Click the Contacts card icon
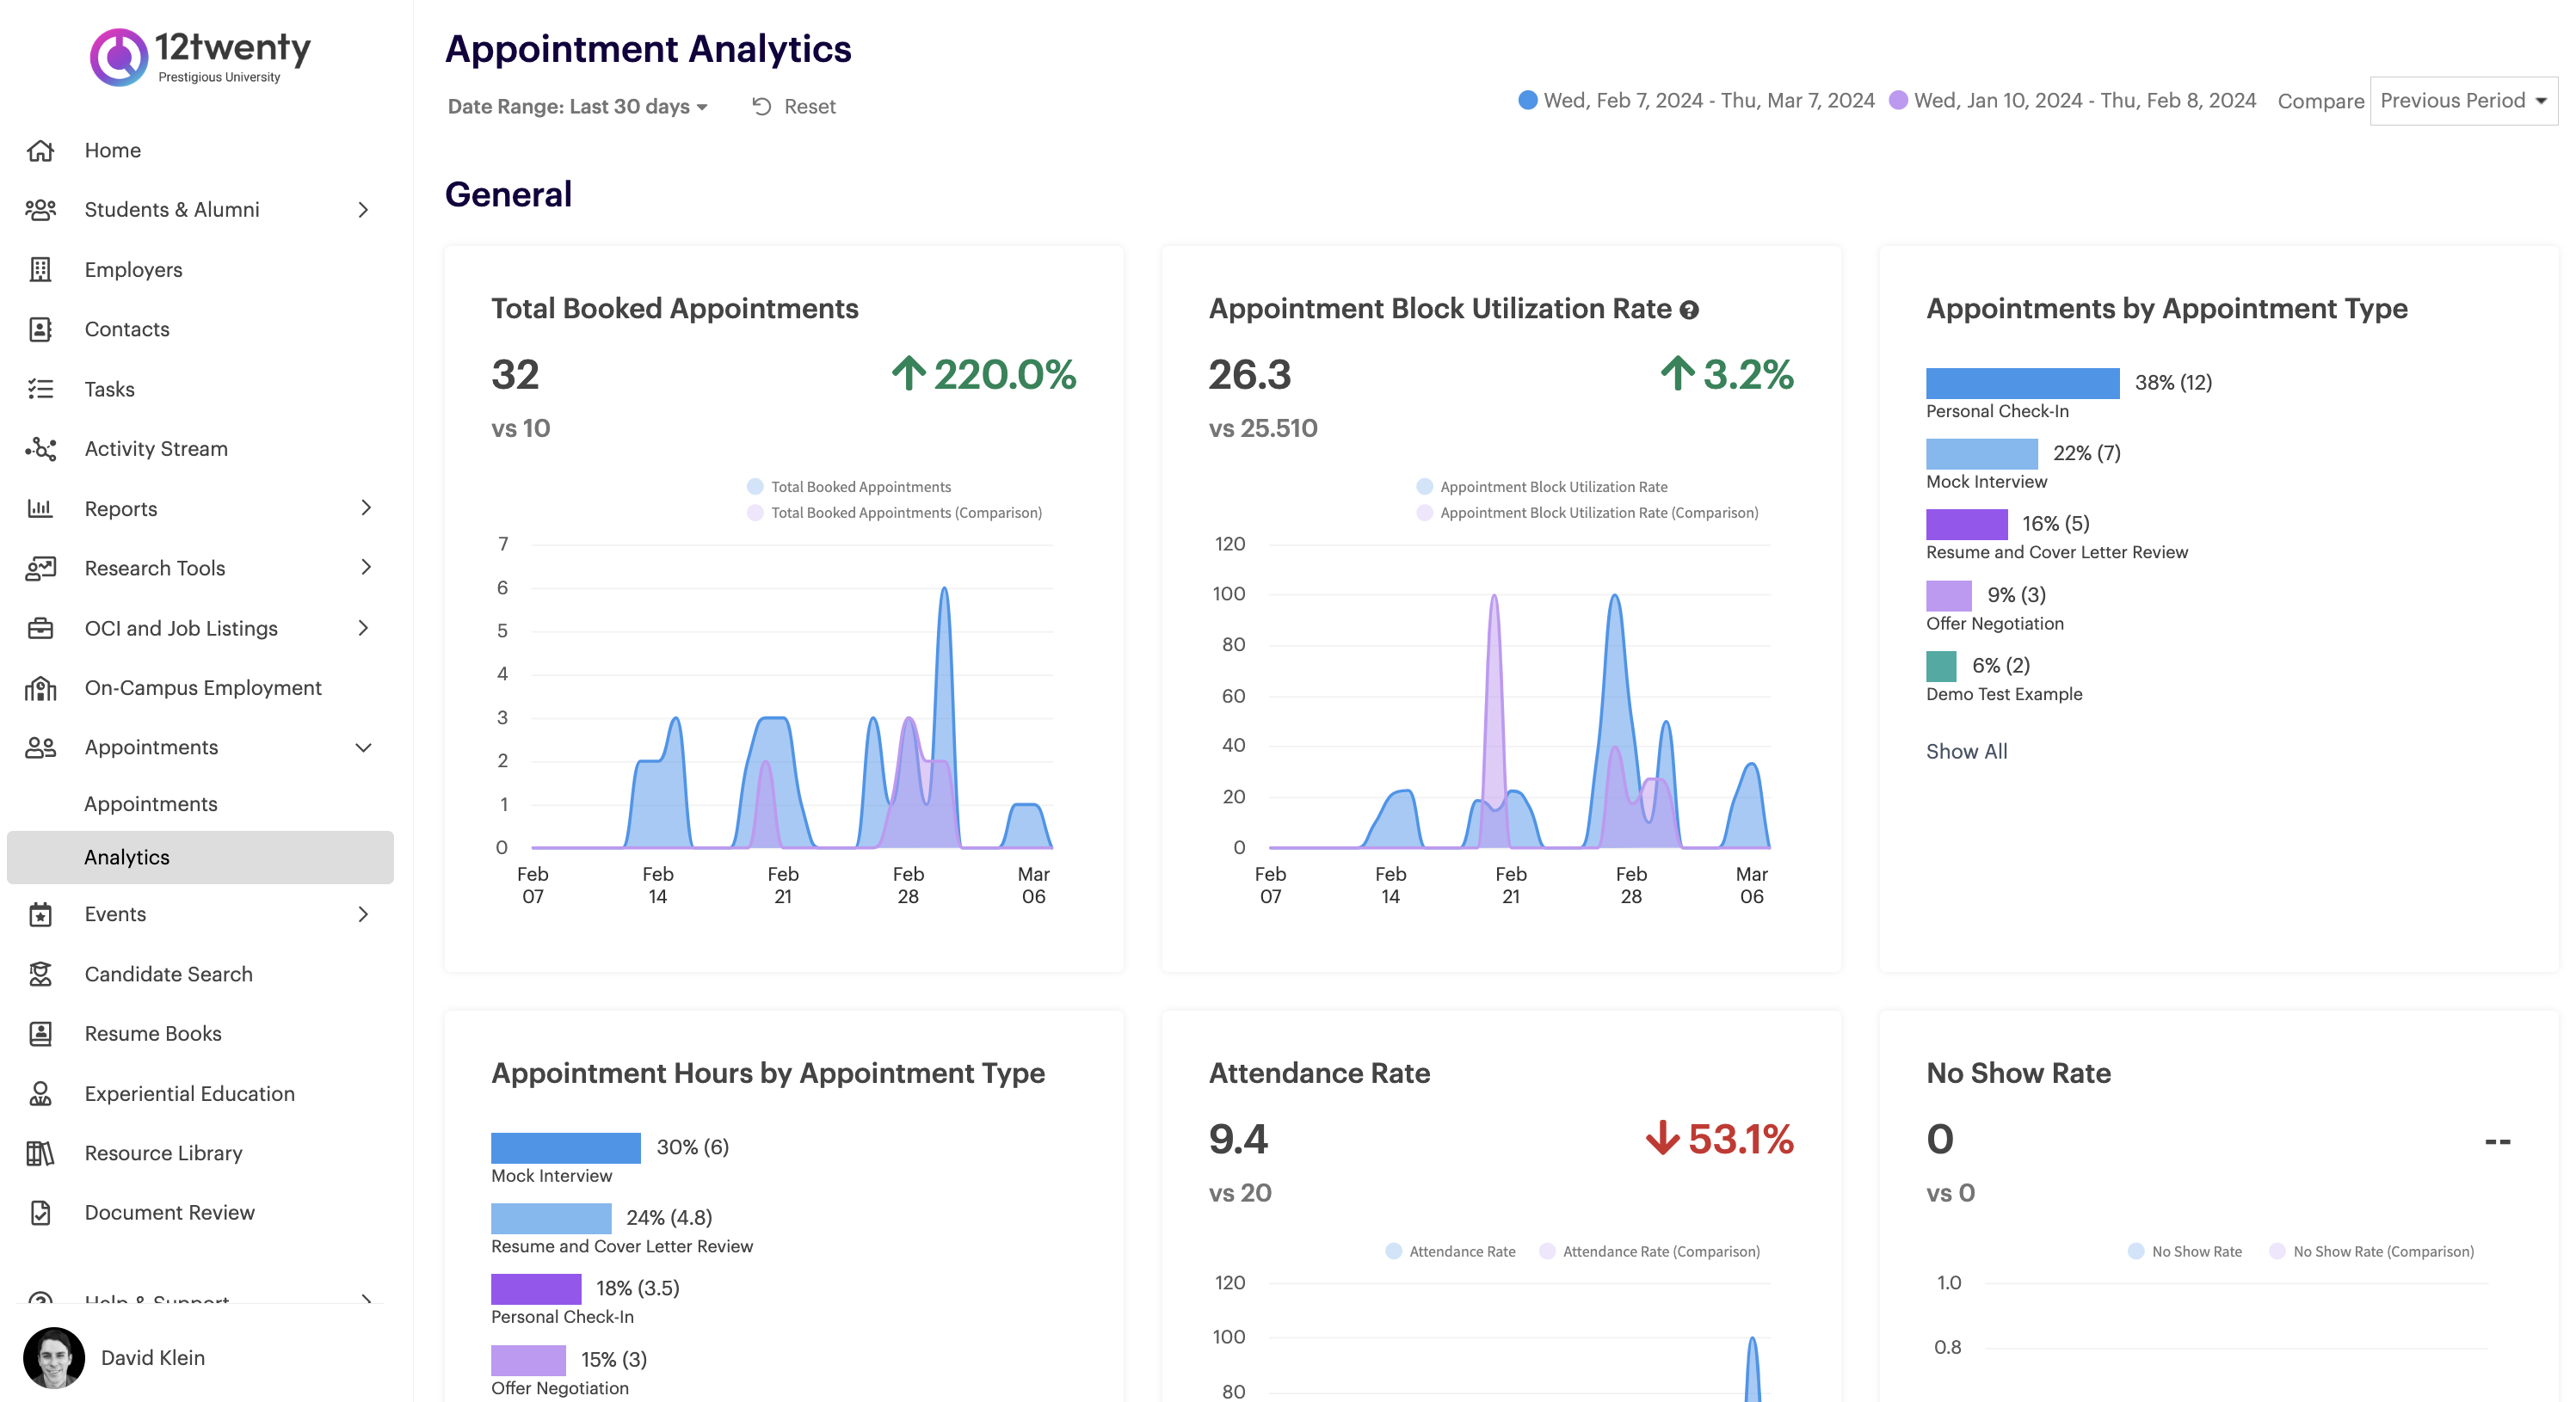Image resolution: width=2576 pixels, height=1402 pixels. click(40, 329)
